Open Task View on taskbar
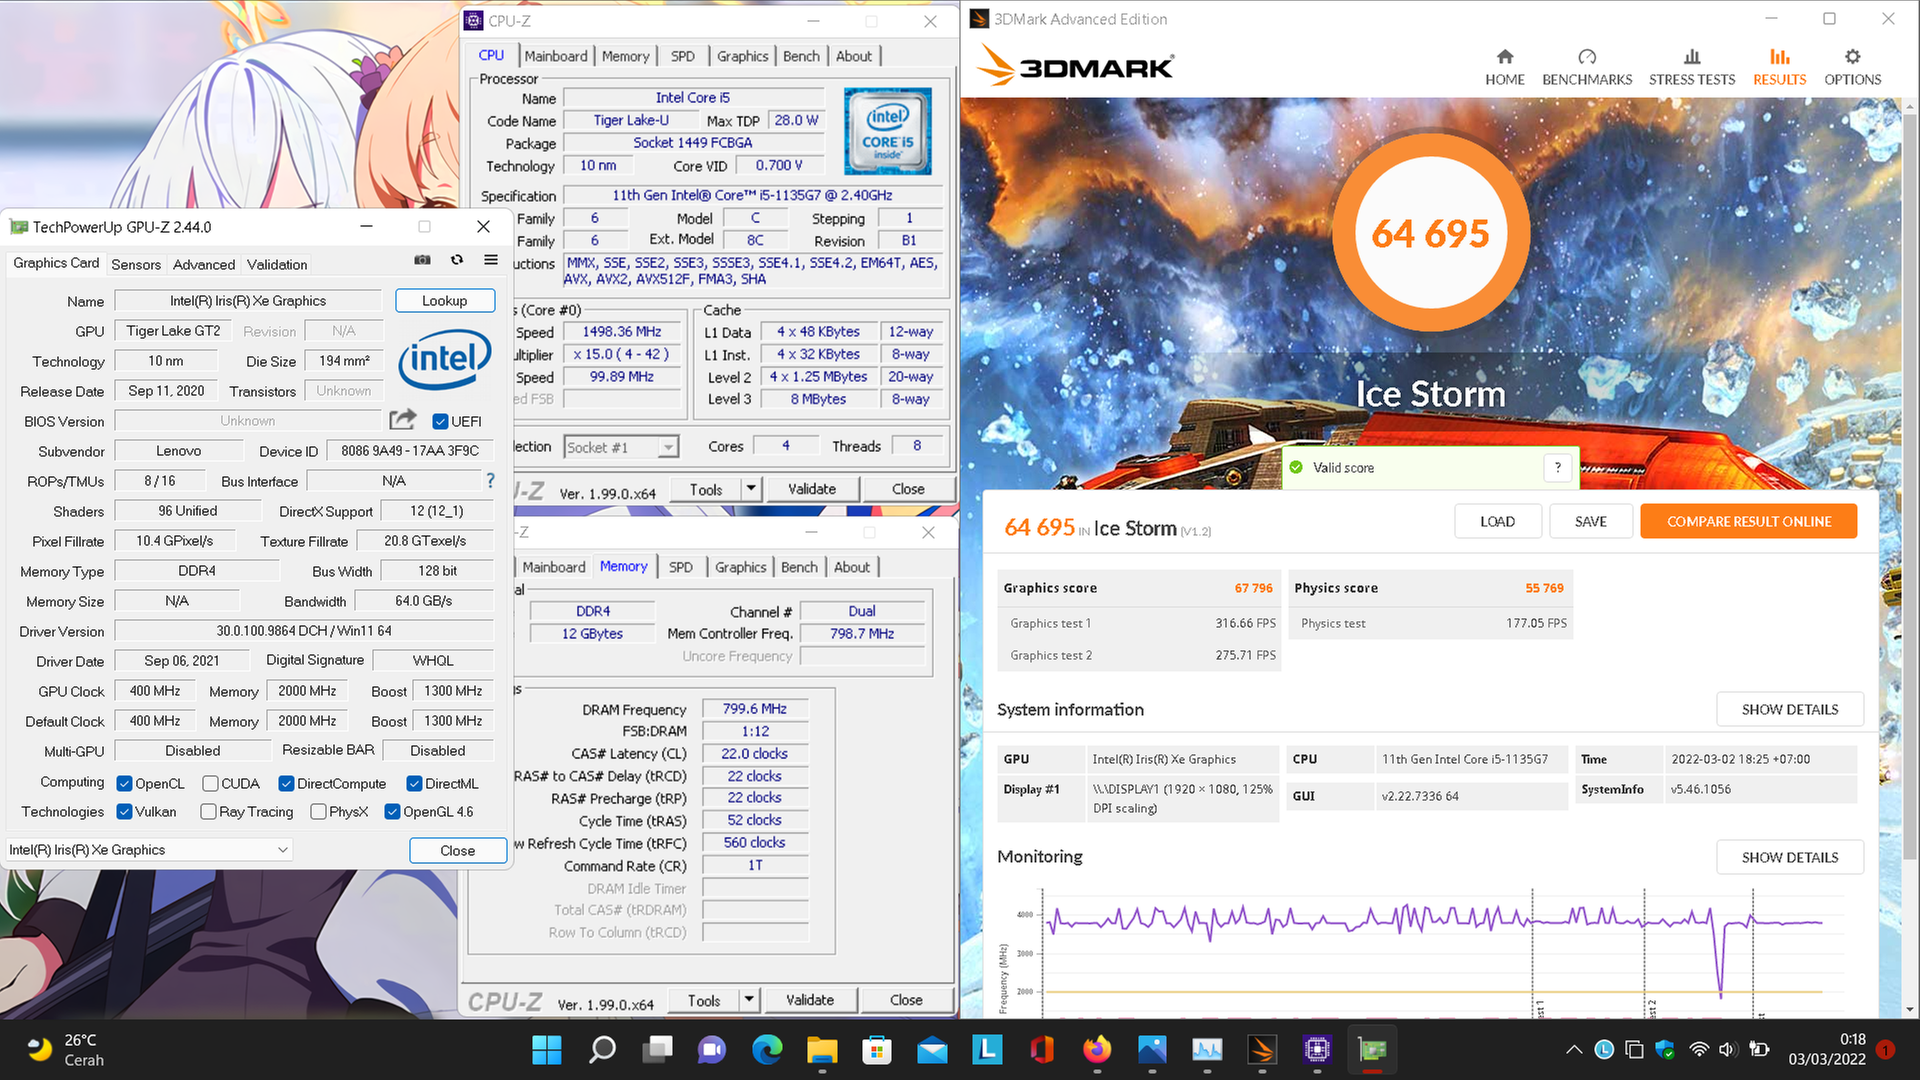This screenshot has width=1920, height=1080. tap(657, 1049)
